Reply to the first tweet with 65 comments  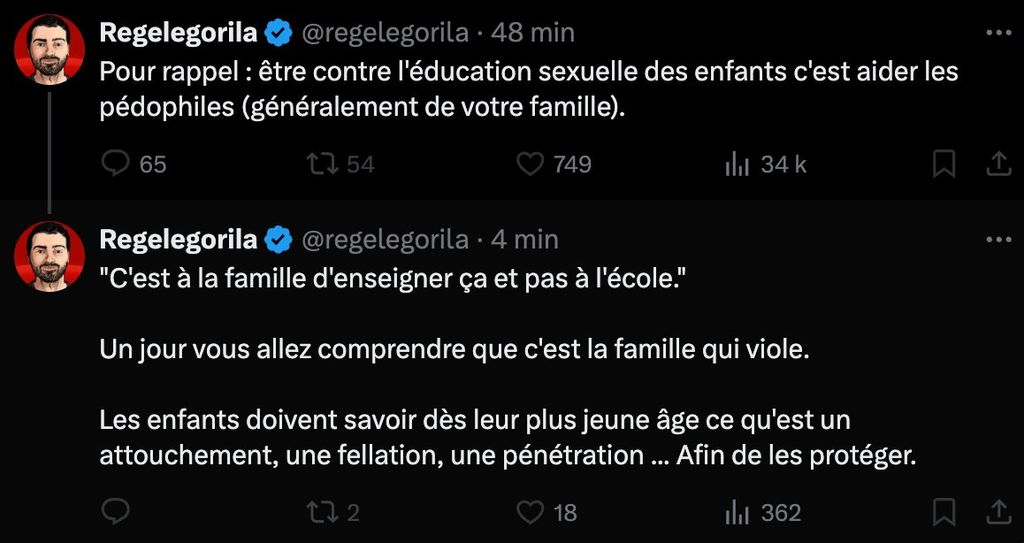[117, 164]
